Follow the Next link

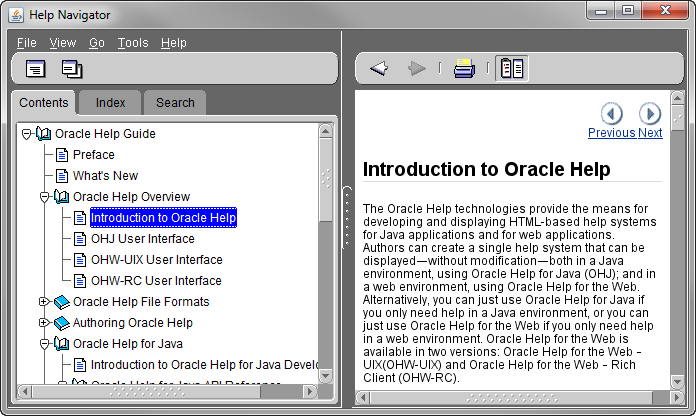[650, 133]
